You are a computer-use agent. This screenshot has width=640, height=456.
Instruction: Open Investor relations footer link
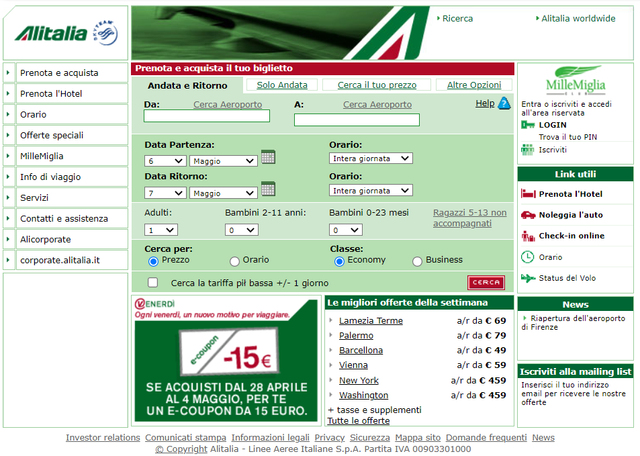pyautogui.click(x=103, y=438)
